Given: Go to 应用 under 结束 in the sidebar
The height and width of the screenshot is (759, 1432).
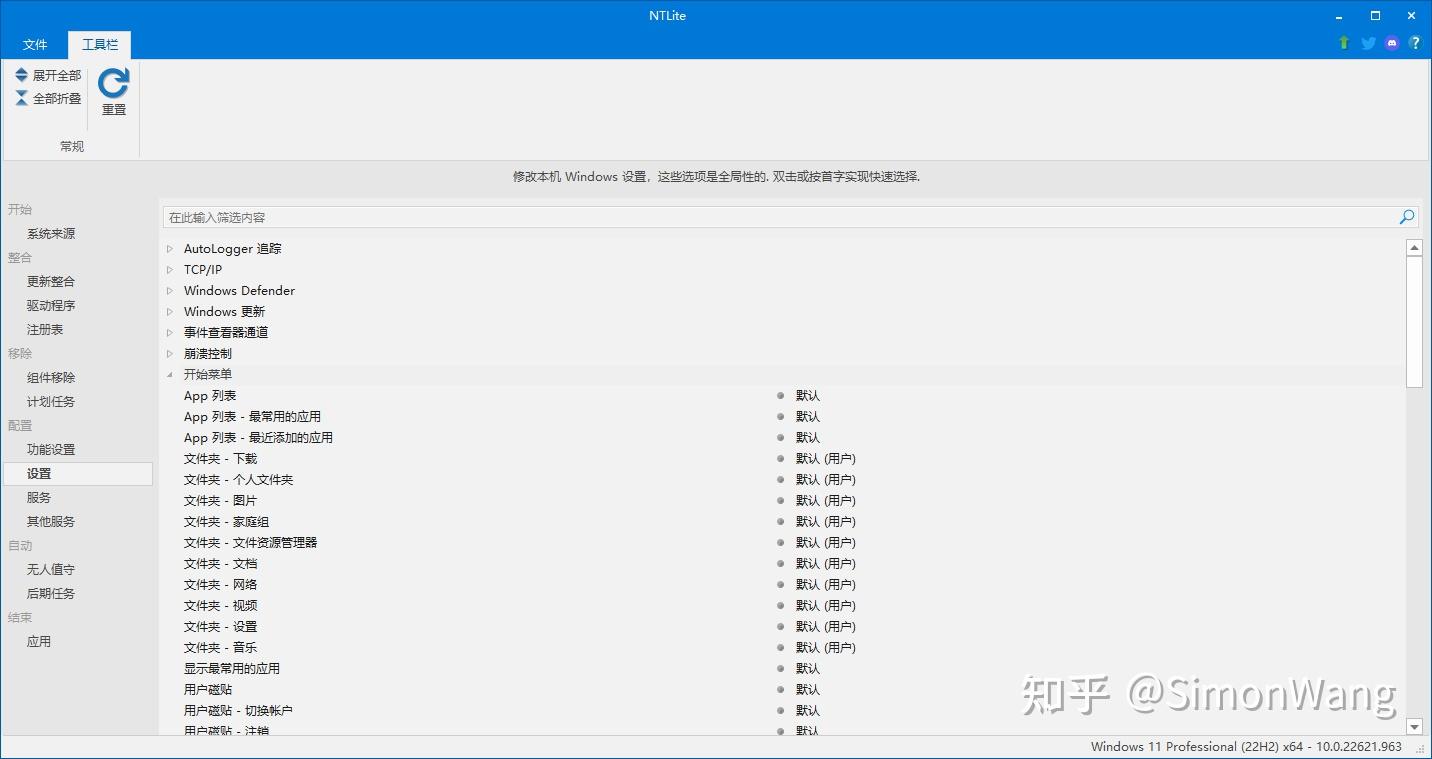Looking at the screenshot, I should point(39,641).
